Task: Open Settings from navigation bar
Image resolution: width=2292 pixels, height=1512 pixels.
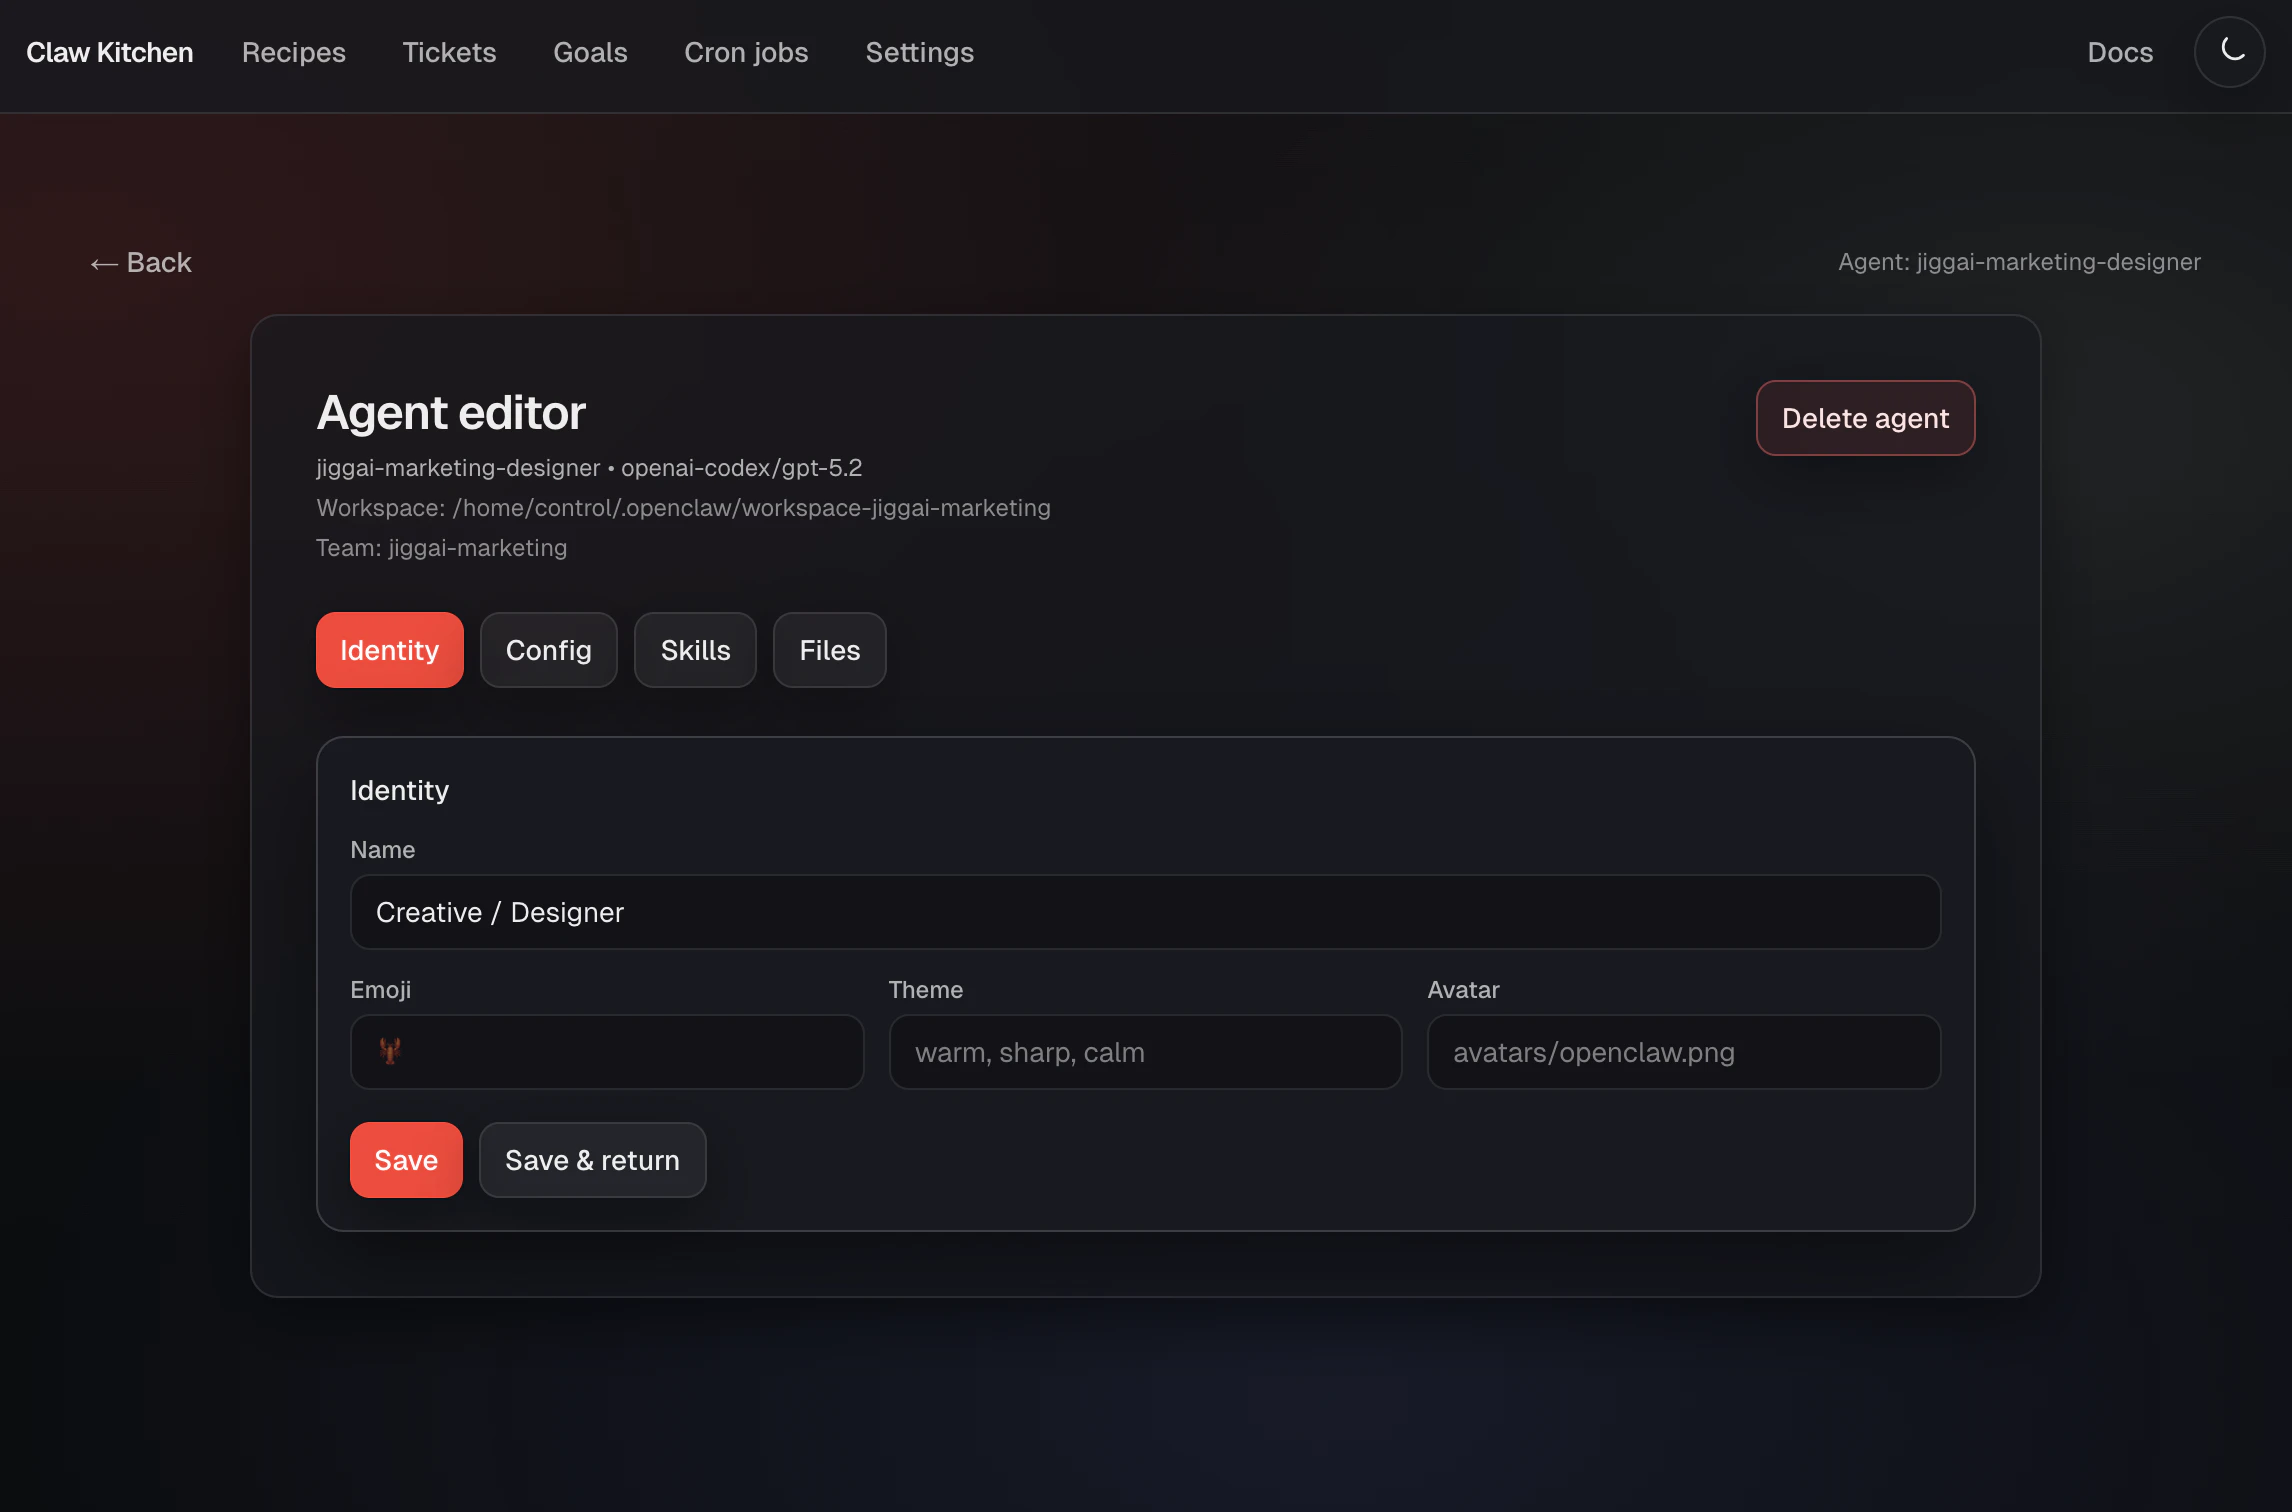Action: [x=919, y=53]
